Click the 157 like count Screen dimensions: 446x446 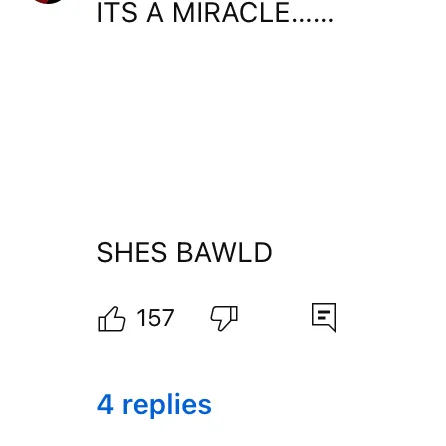point(155,318)
